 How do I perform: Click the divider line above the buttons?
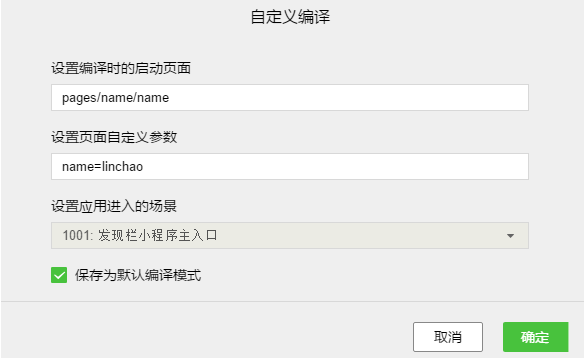click(292, 301)
